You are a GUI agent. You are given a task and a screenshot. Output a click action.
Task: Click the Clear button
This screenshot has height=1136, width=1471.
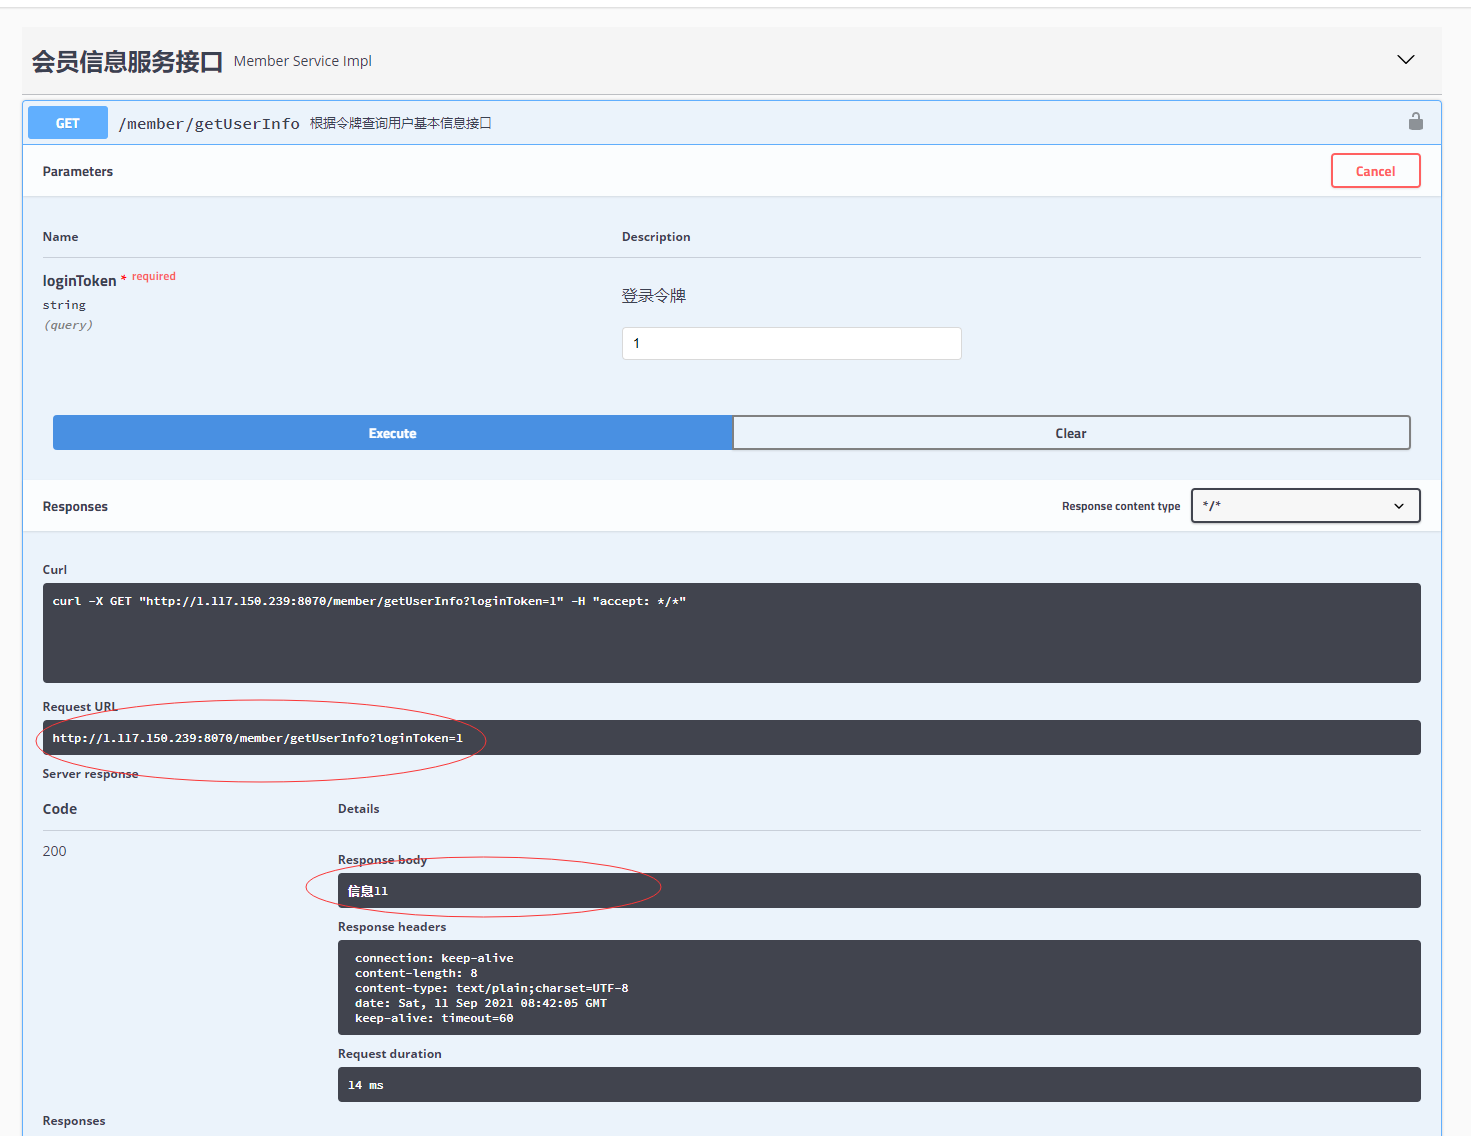[x=1071, y=433]
